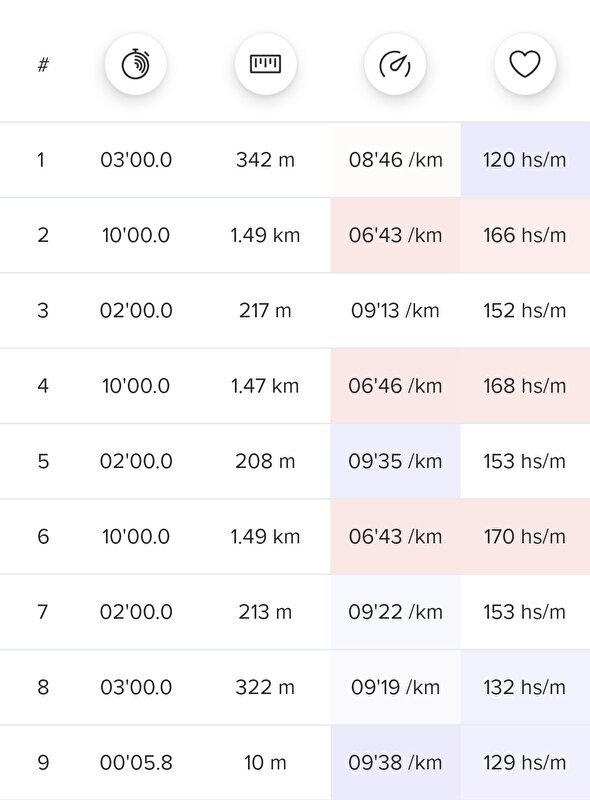The width and height of the screenshot is (590, 800).
Task: Tap lap 9 pace 09'38 /km
Action: [x=396, y=763]
